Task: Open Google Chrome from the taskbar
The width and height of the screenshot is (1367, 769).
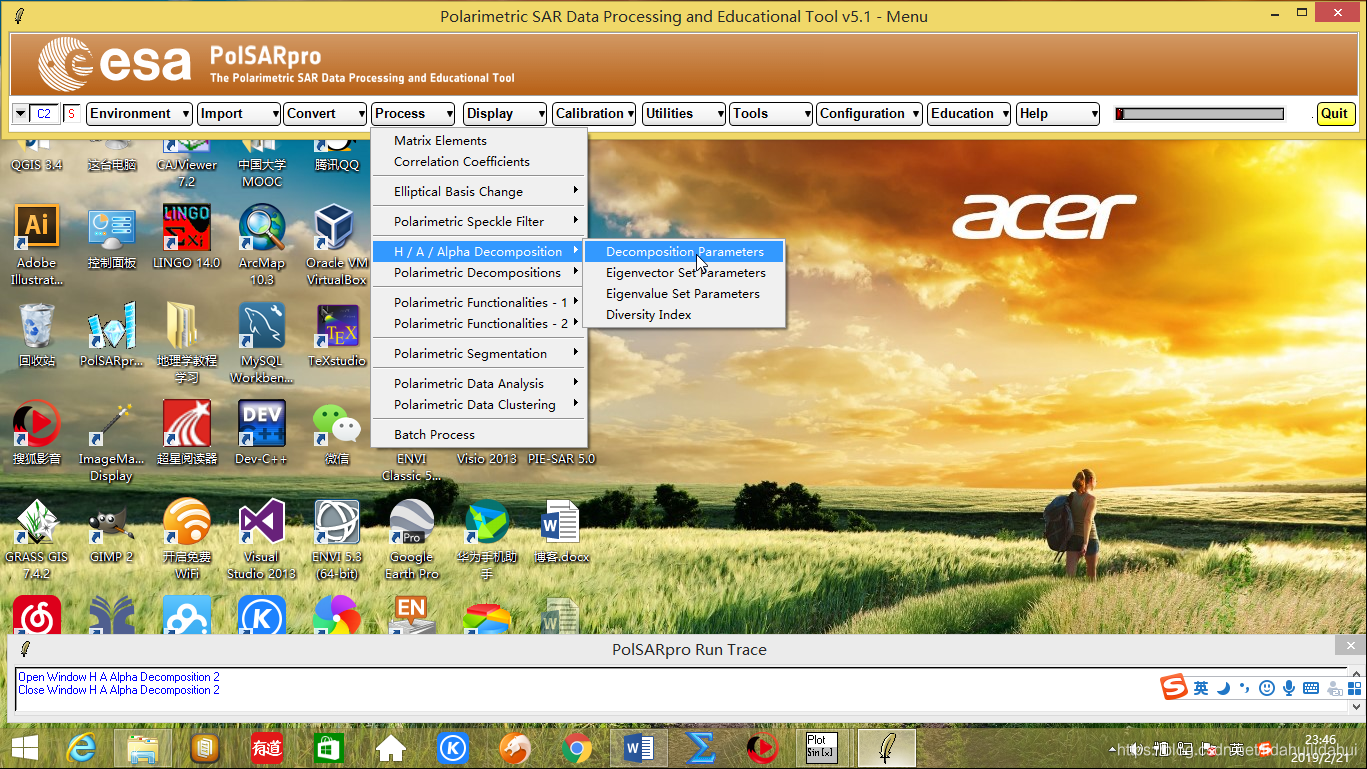Action: (576, 748)
